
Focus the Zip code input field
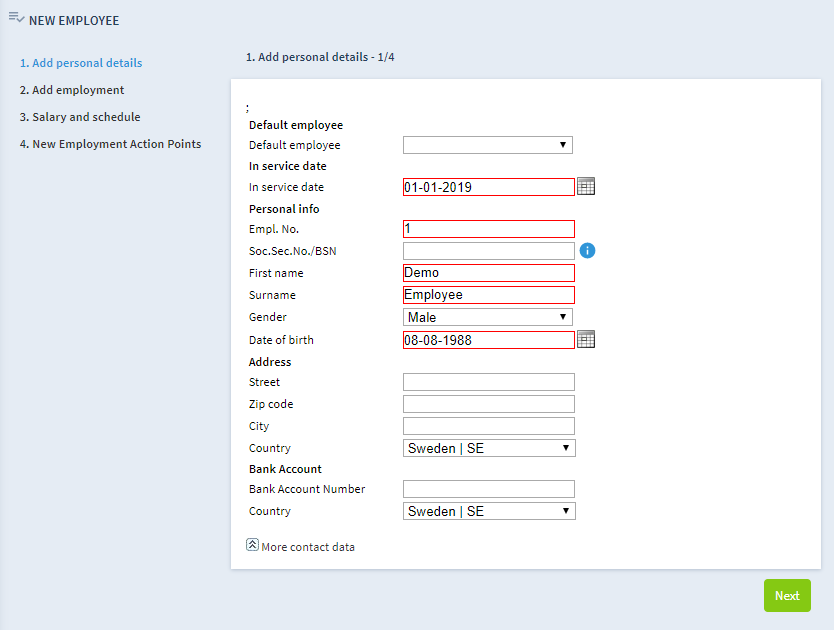tap(489, 404)
